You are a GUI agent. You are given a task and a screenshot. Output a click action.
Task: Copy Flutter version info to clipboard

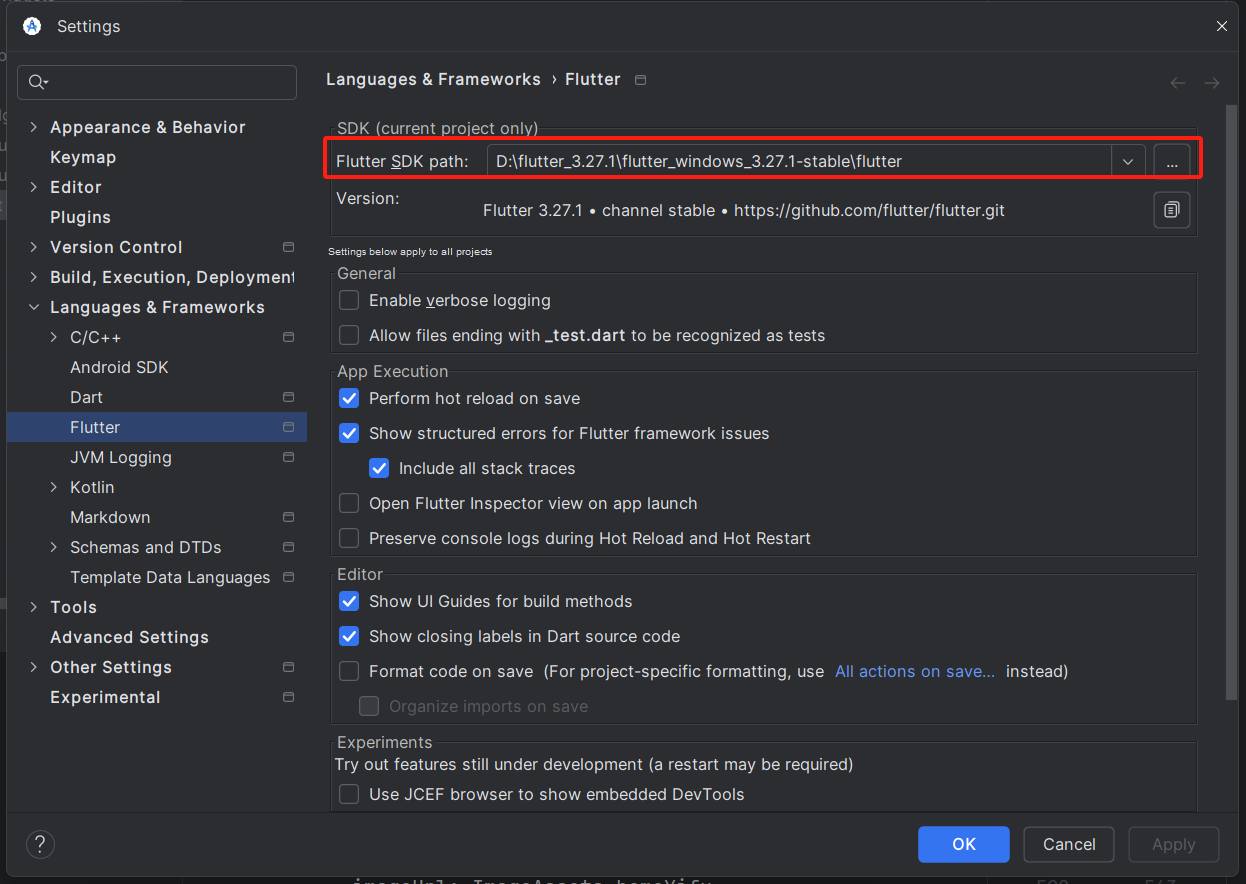pyautogui.click(x=1171, y=210)
